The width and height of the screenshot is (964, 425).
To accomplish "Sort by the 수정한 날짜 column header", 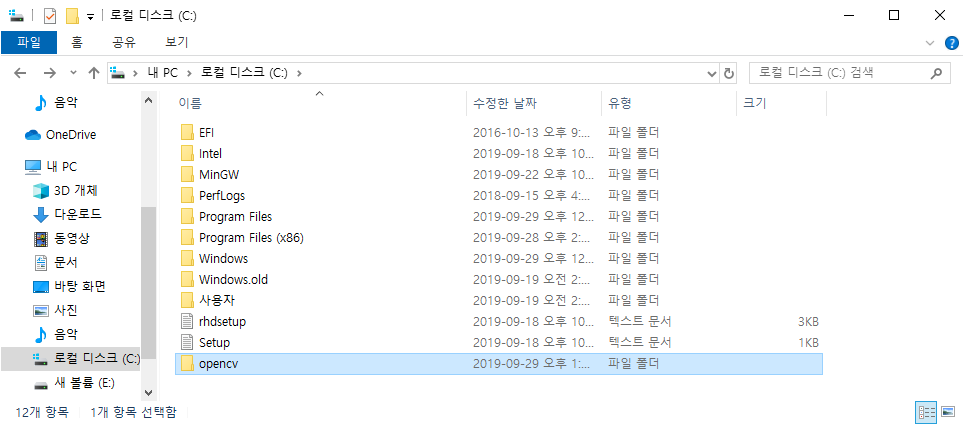I will coord(534,103).
